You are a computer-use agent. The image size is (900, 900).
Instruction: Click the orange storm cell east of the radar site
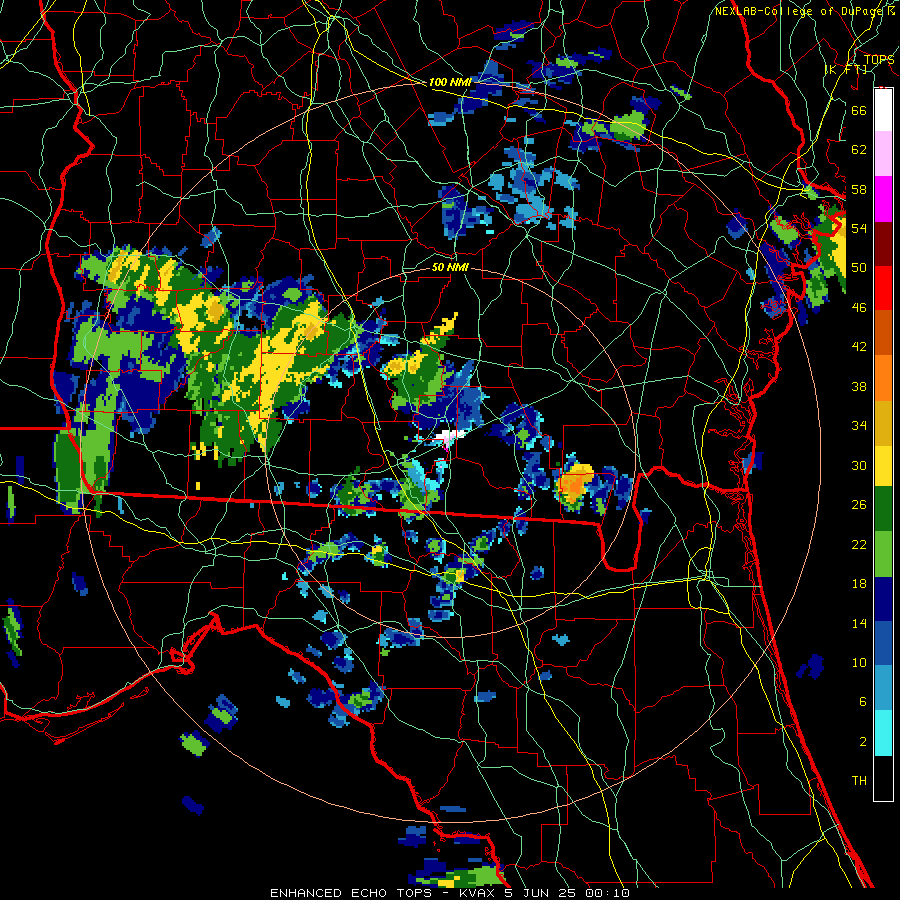tap(575, 482)
